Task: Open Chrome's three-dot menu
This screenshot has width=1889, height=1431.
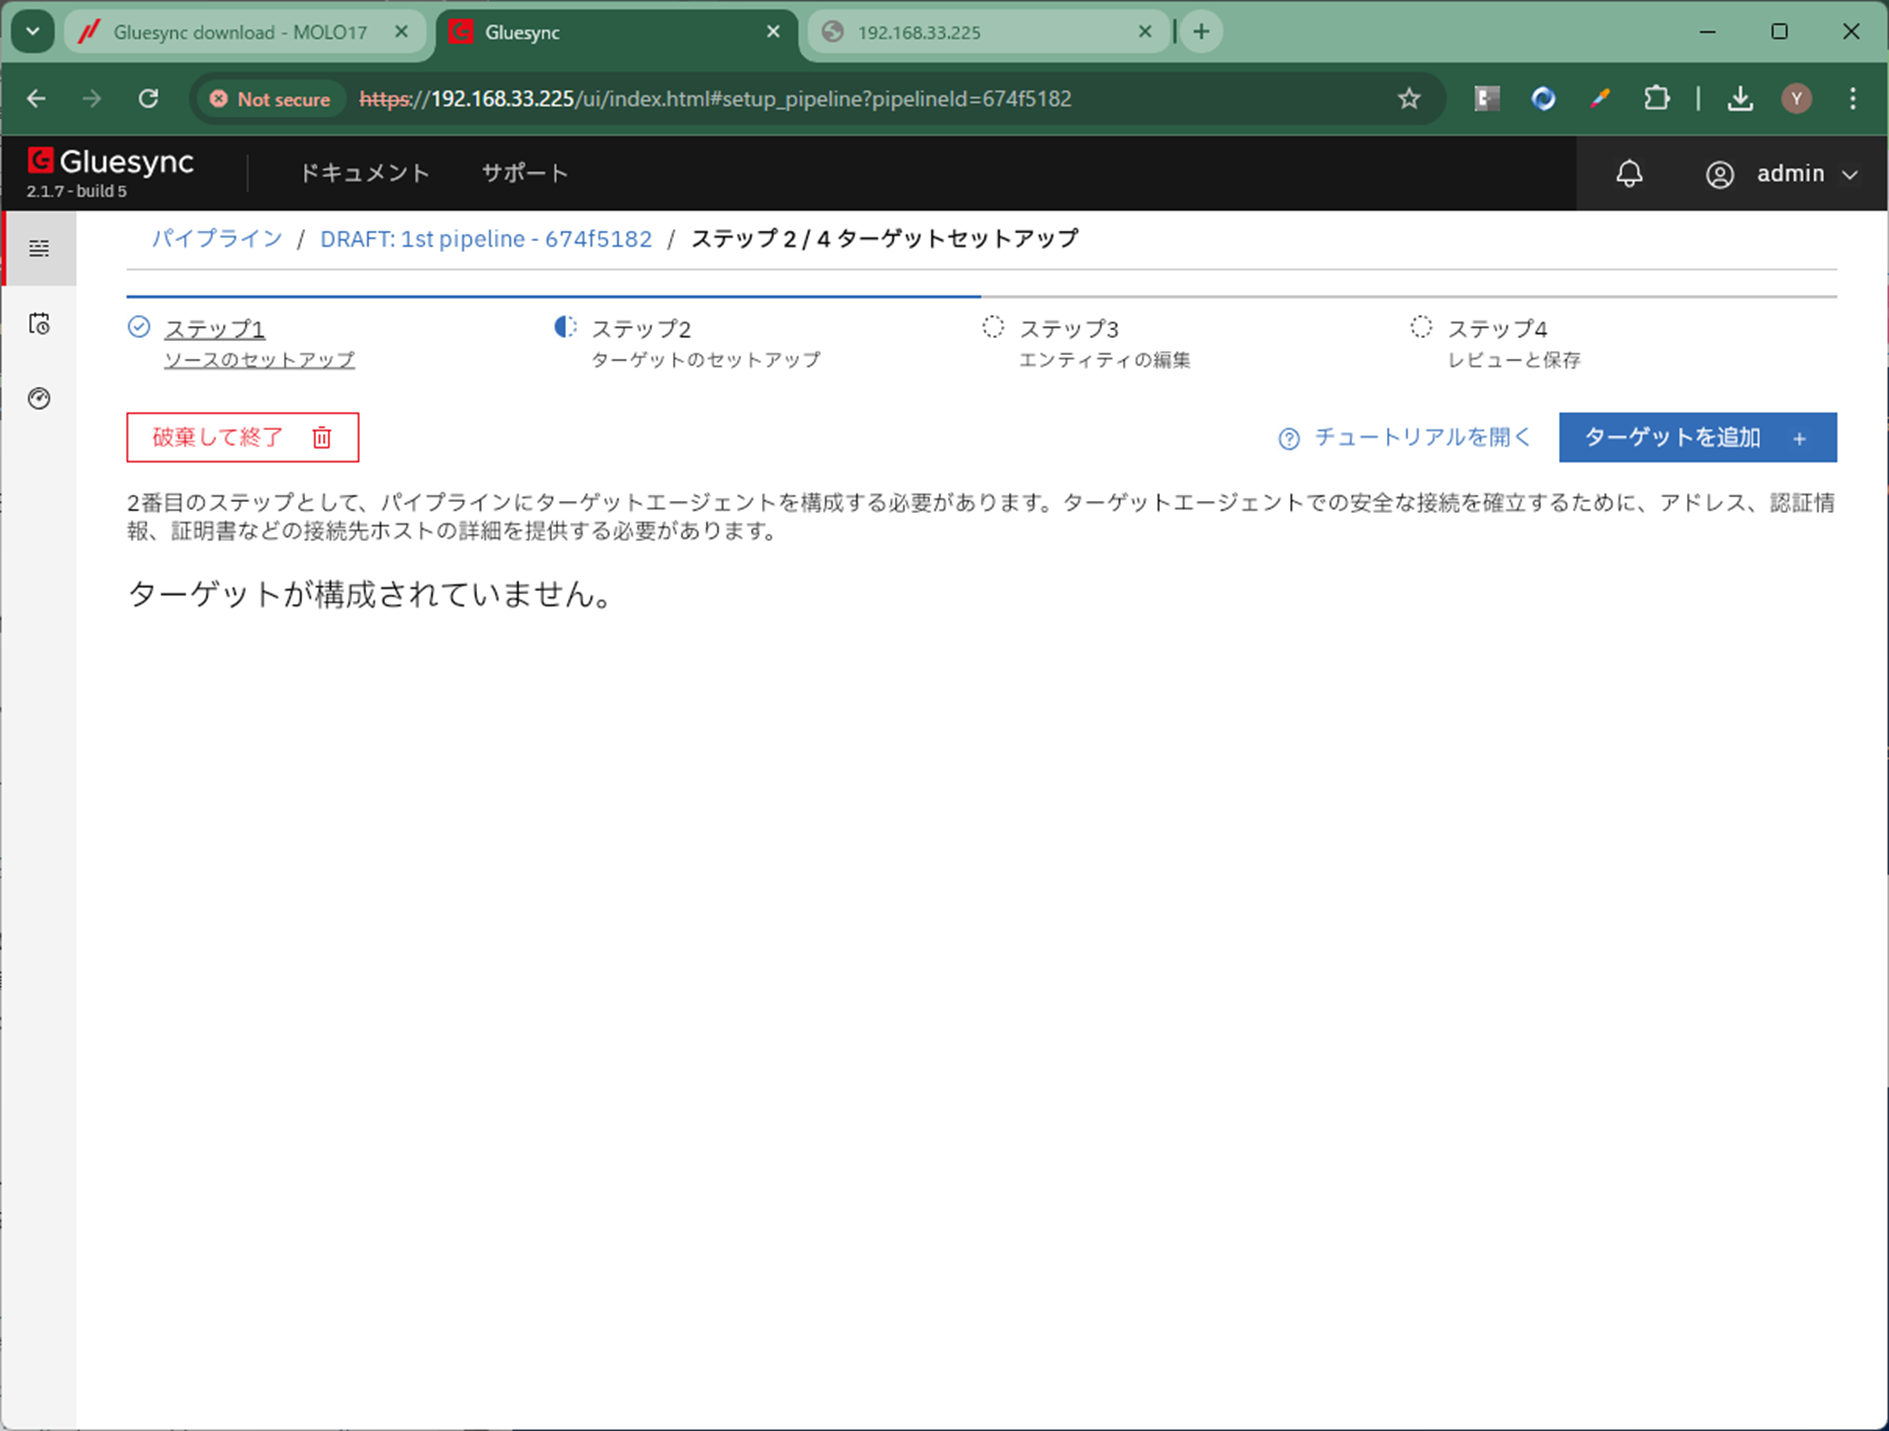Action: click(1852, 99)
